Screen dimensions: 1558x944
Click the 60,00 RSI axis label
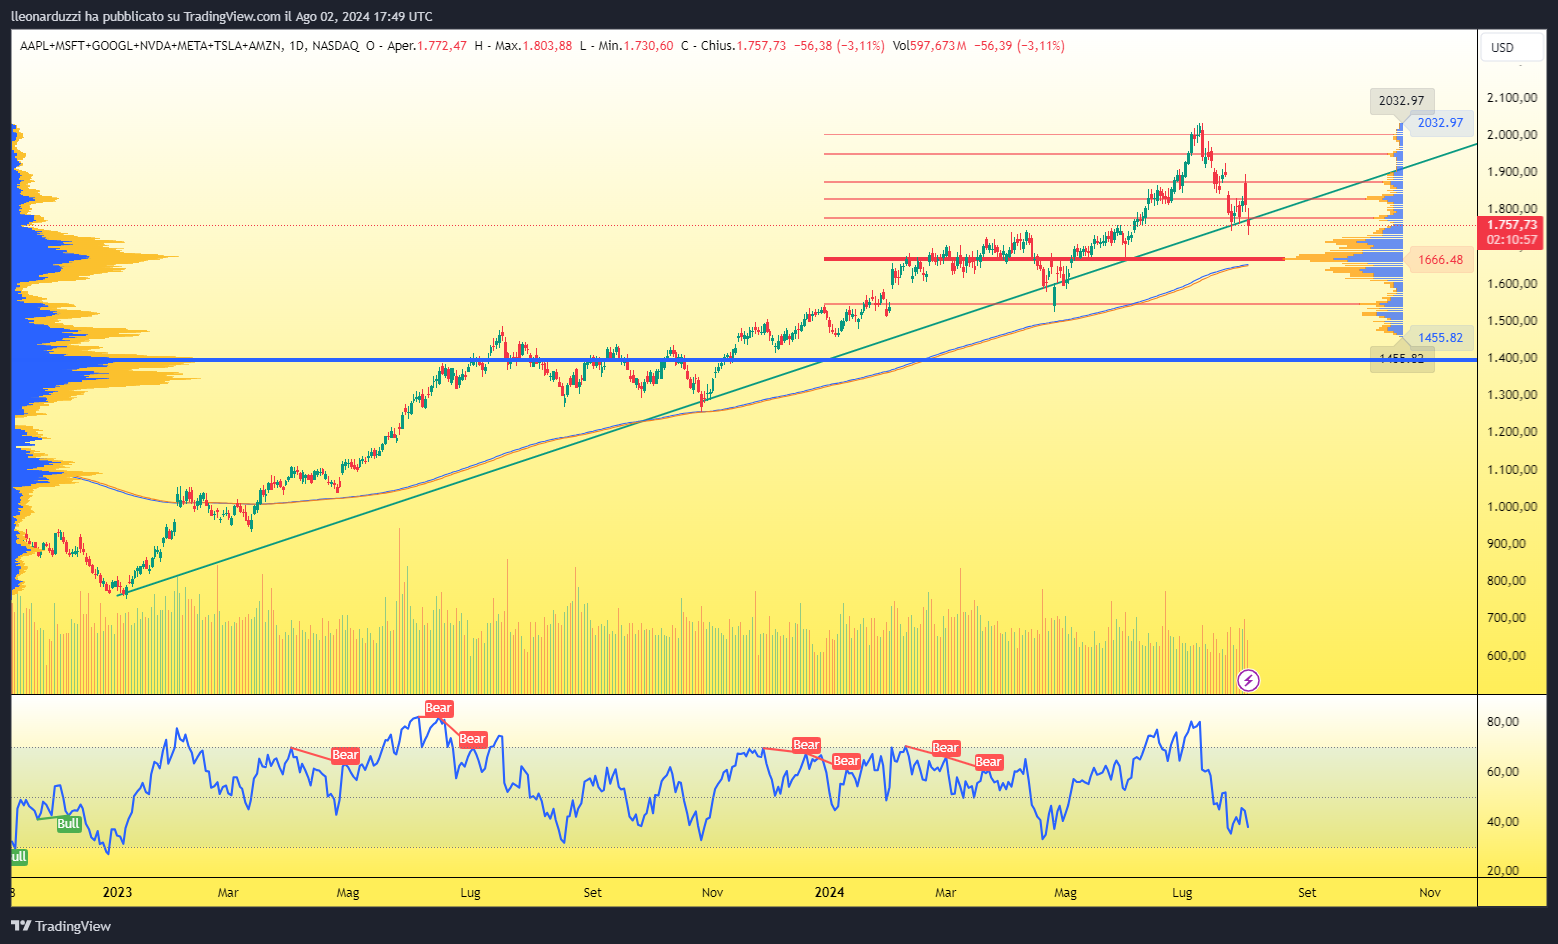pos(1503,772)
